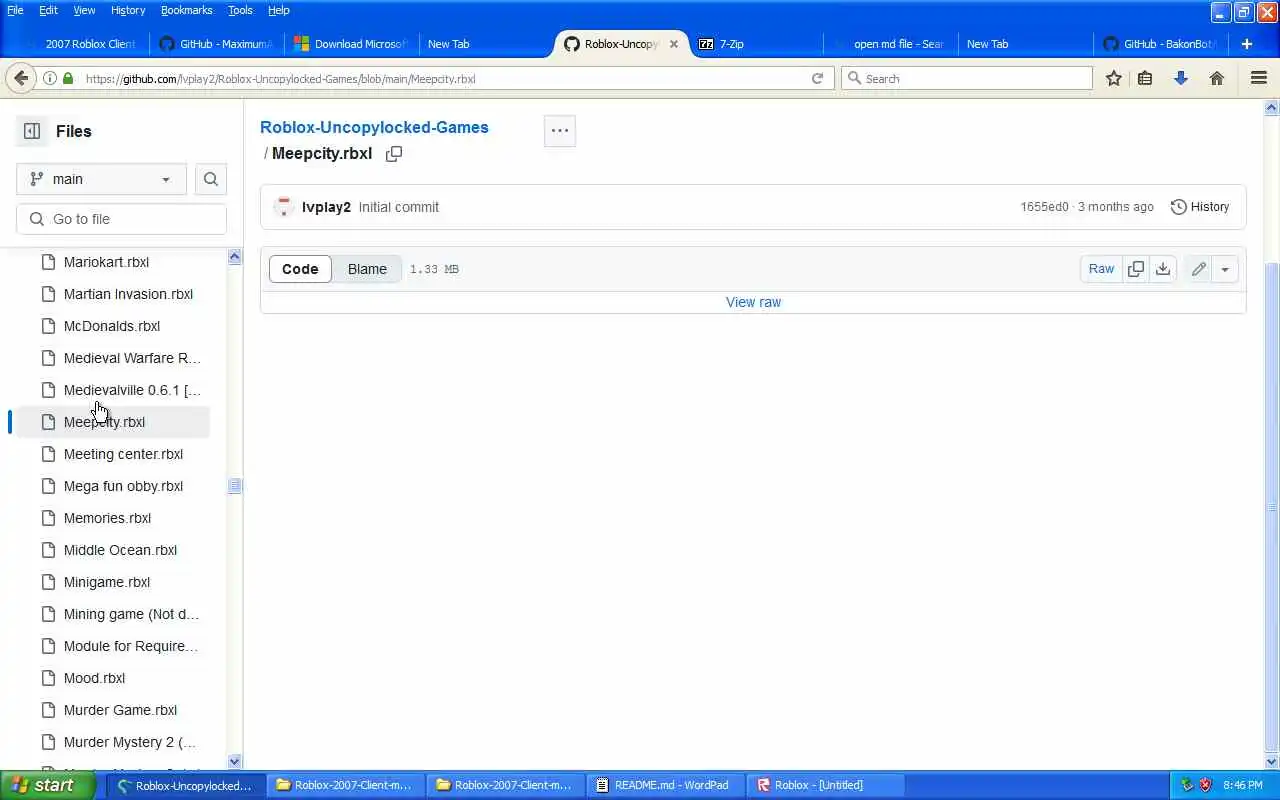This screenshot has height=800, width=1280.
Task: Click the browser Back button
Action: coord(21,78)
